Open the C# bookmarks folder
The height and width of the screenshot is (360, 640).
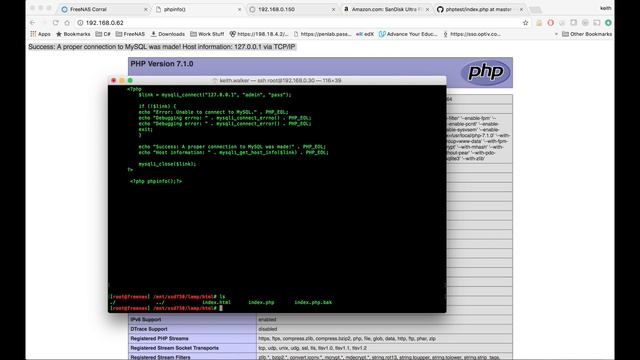[x=103, y=34]
